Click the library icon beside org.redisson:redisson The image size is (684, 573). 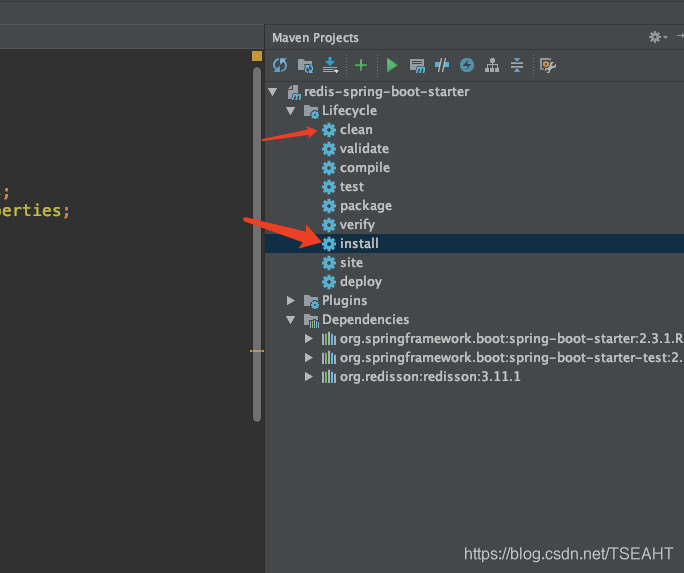329,377
